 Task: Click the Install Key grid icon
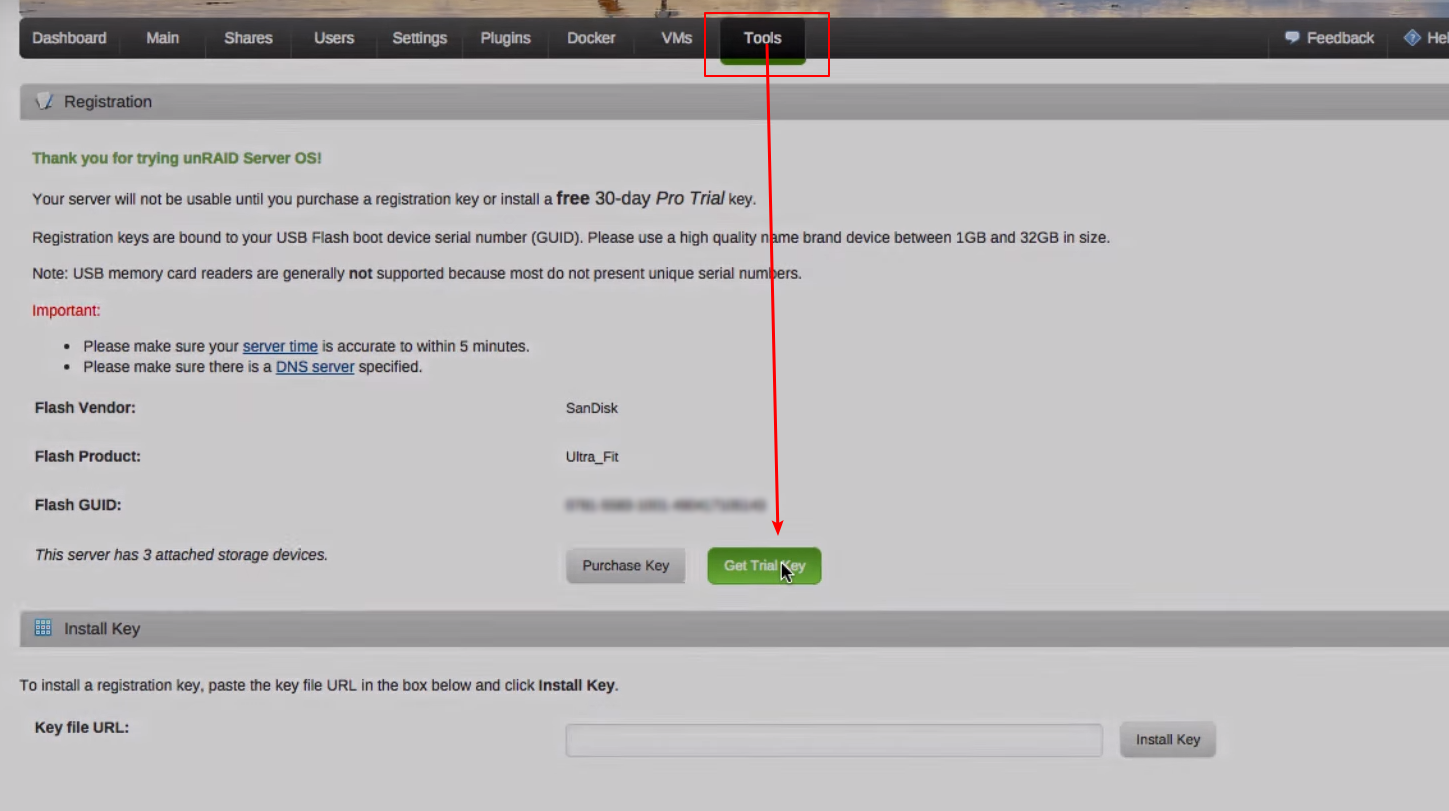pos(43,628)
